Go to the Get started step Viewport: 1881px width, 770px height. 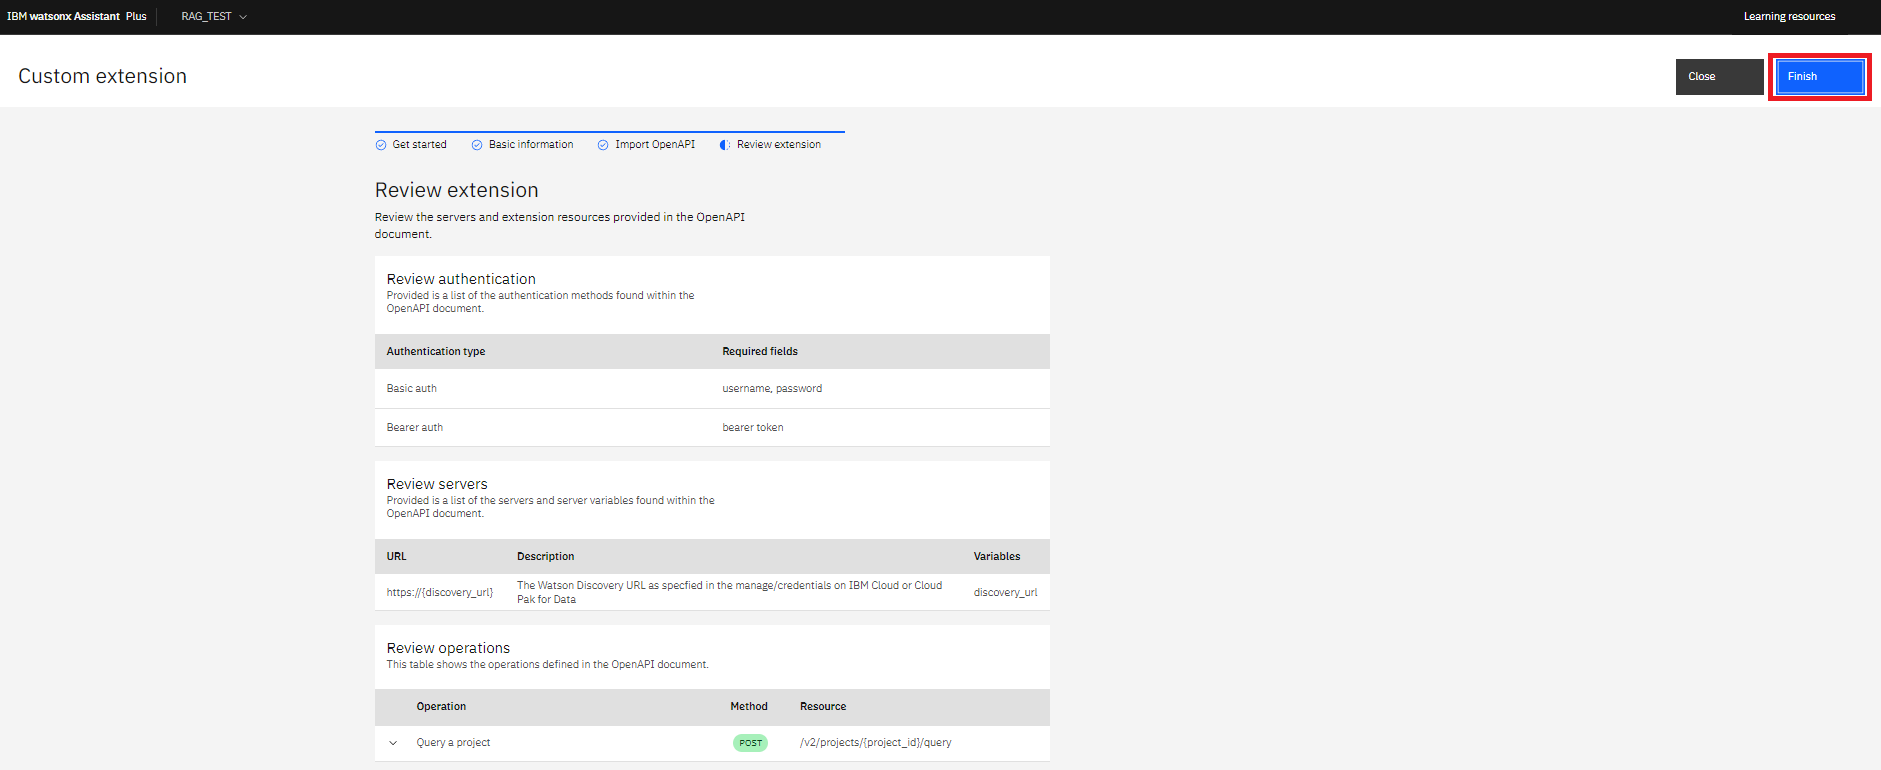pos(411,145)
